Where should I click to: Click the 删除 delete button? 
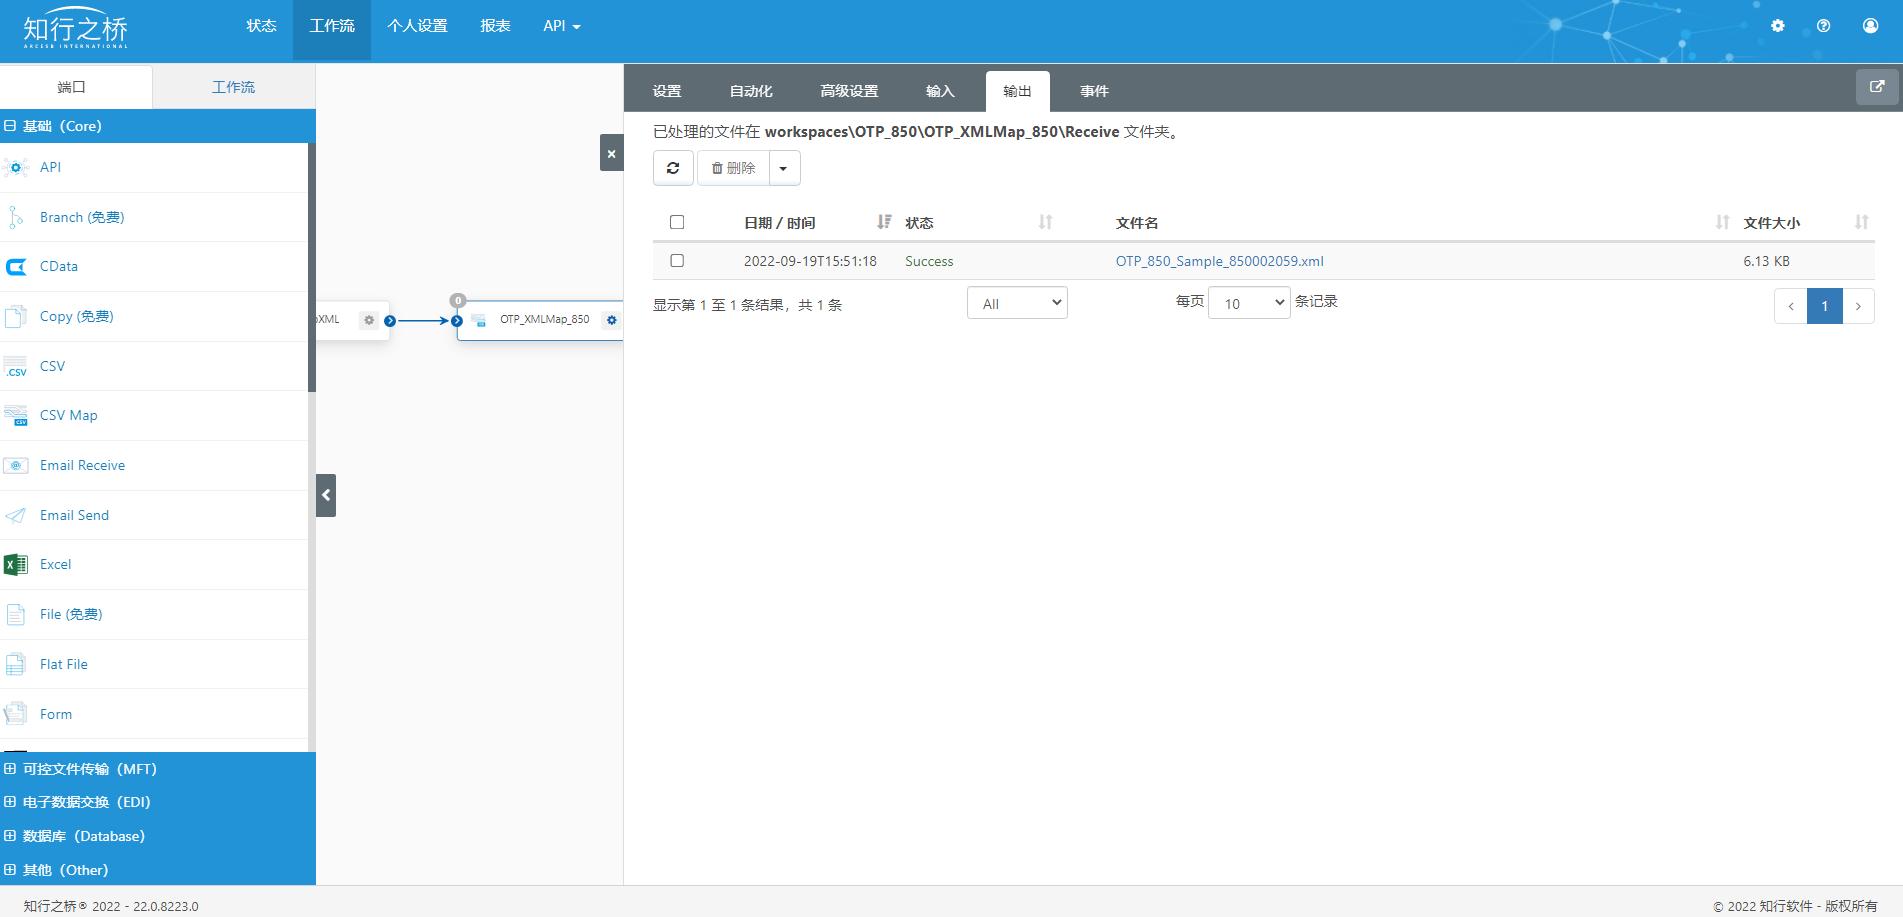pos(733,168)
